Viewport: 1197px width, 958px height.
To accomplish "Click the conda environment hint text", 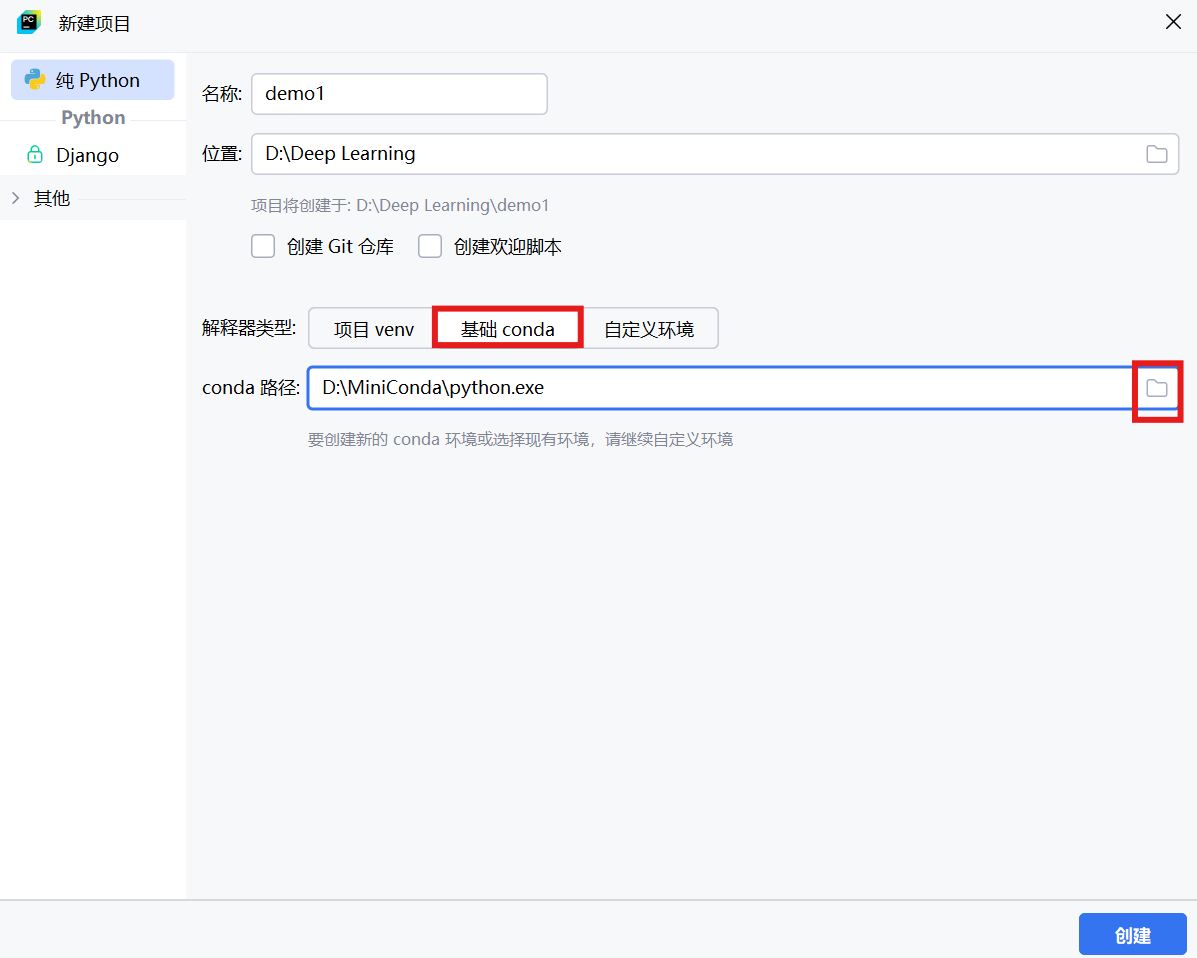I will point(520,440).
